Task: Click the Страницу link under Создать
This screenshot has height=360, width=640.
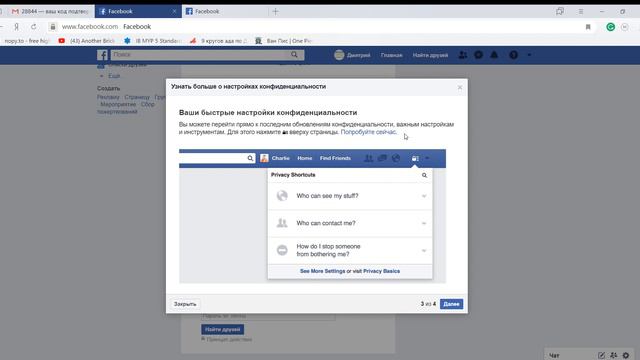Action: pos(137,97)
